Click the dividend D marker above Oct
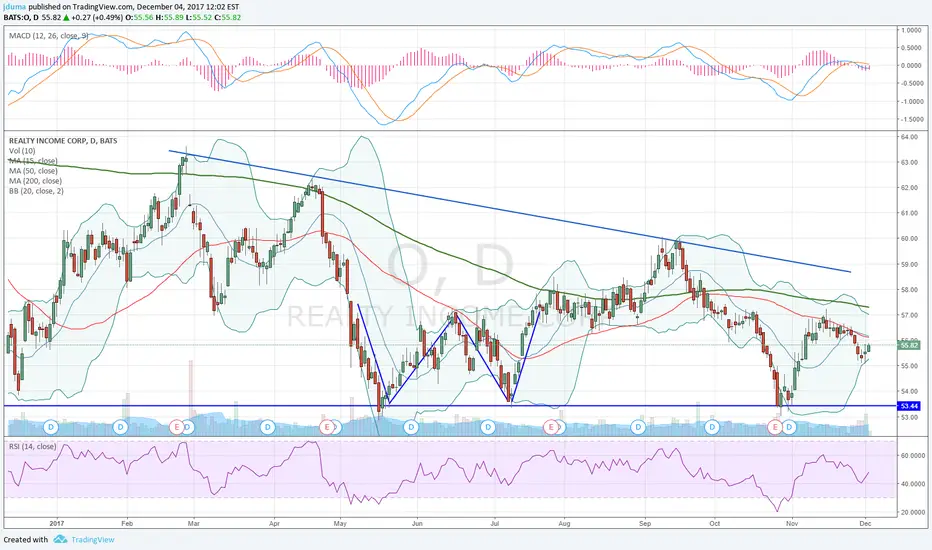The image size is (932, 550). tap(712, 427)
